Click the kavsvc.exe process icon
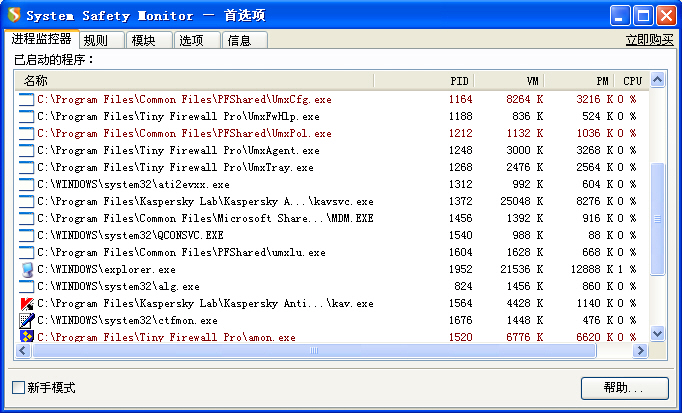682x413 pixels. pos(27,201)
